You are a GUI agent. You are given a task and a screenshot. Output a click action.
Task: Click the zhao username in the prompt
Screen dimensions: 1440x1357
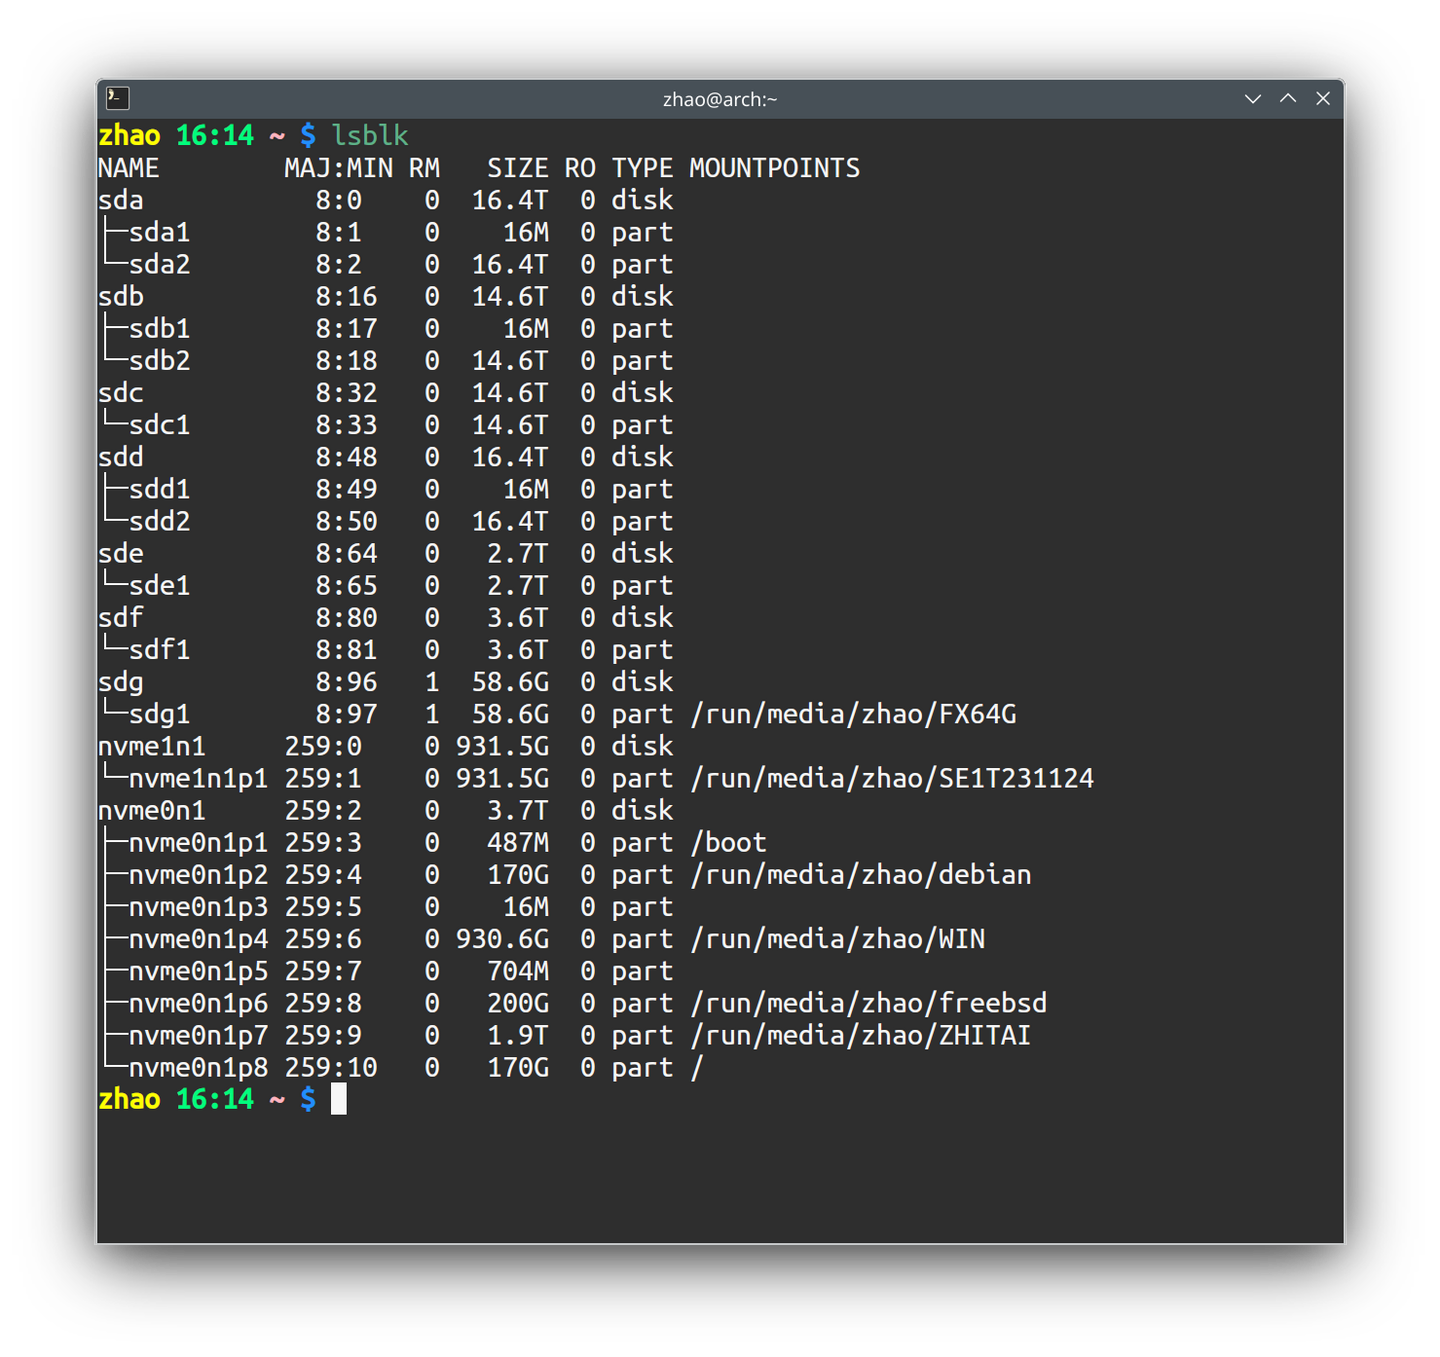[128, 1099]
